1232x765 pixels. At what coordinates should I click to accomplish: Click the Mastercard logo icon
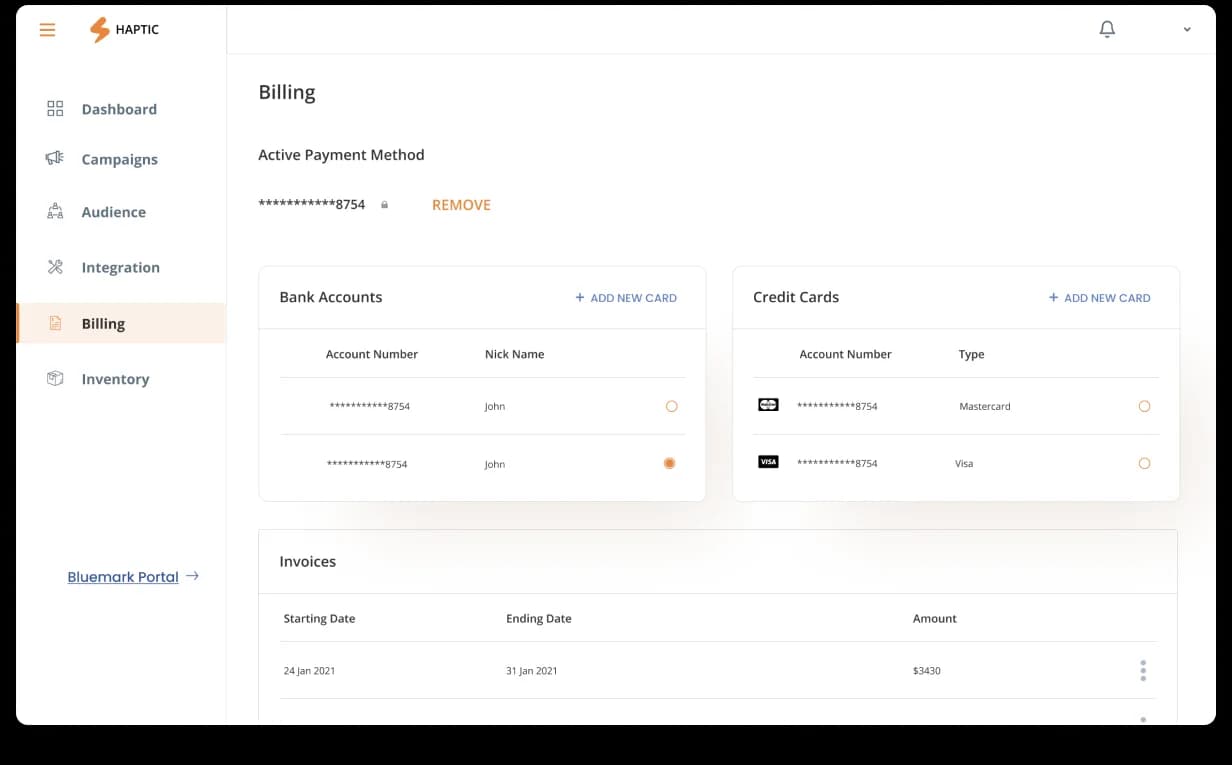(768, 405)
